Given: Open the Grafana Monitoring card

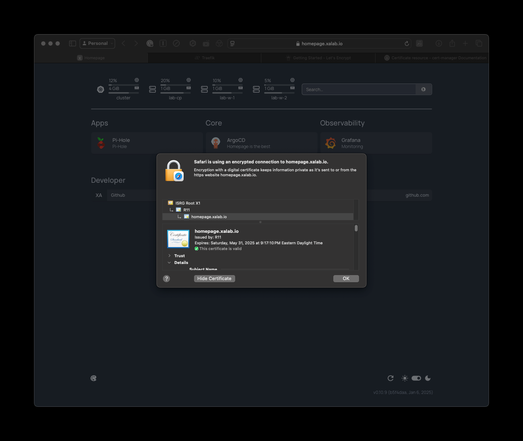Looking at the screenshot, I should coord(376,143).
